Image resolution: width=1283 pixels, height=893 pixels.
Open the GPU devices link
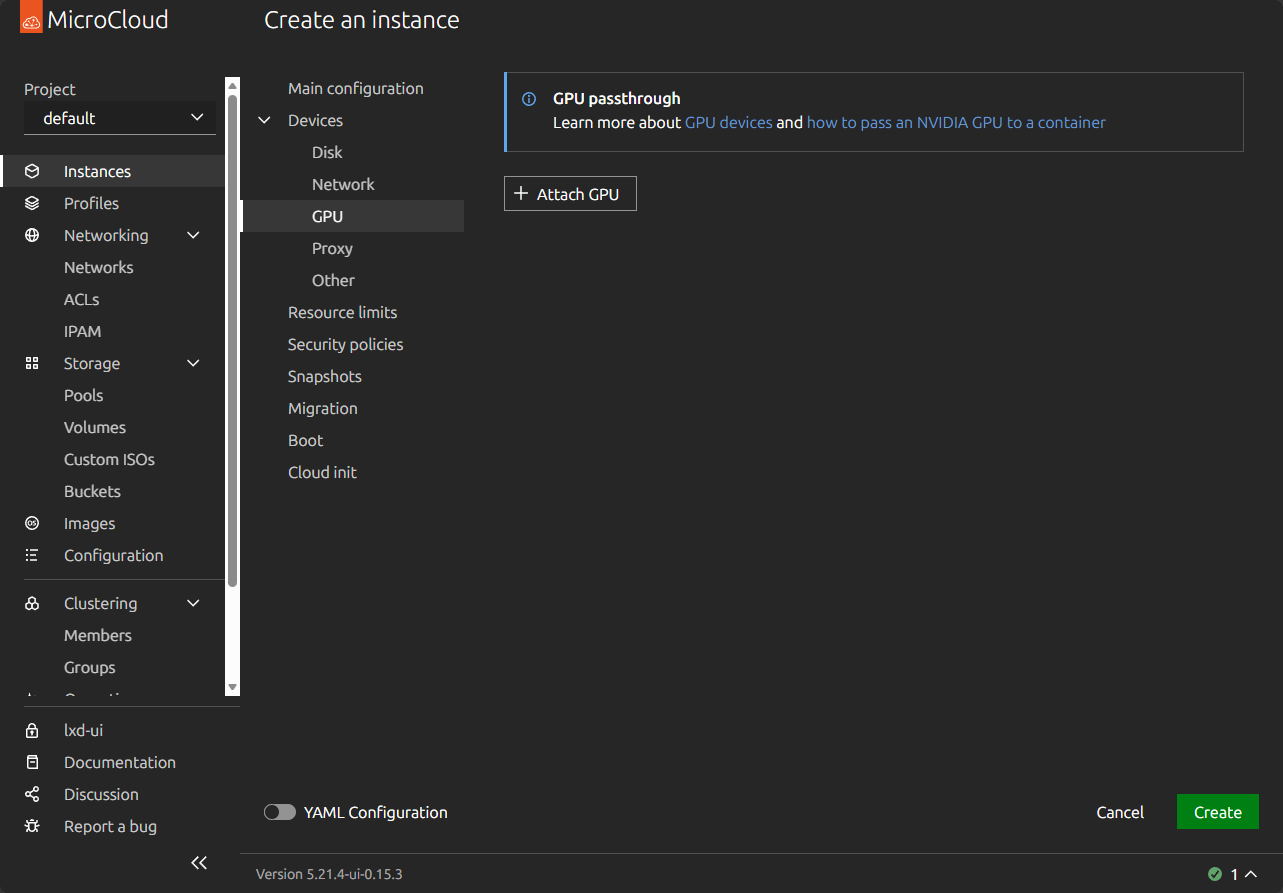point(728,122)
